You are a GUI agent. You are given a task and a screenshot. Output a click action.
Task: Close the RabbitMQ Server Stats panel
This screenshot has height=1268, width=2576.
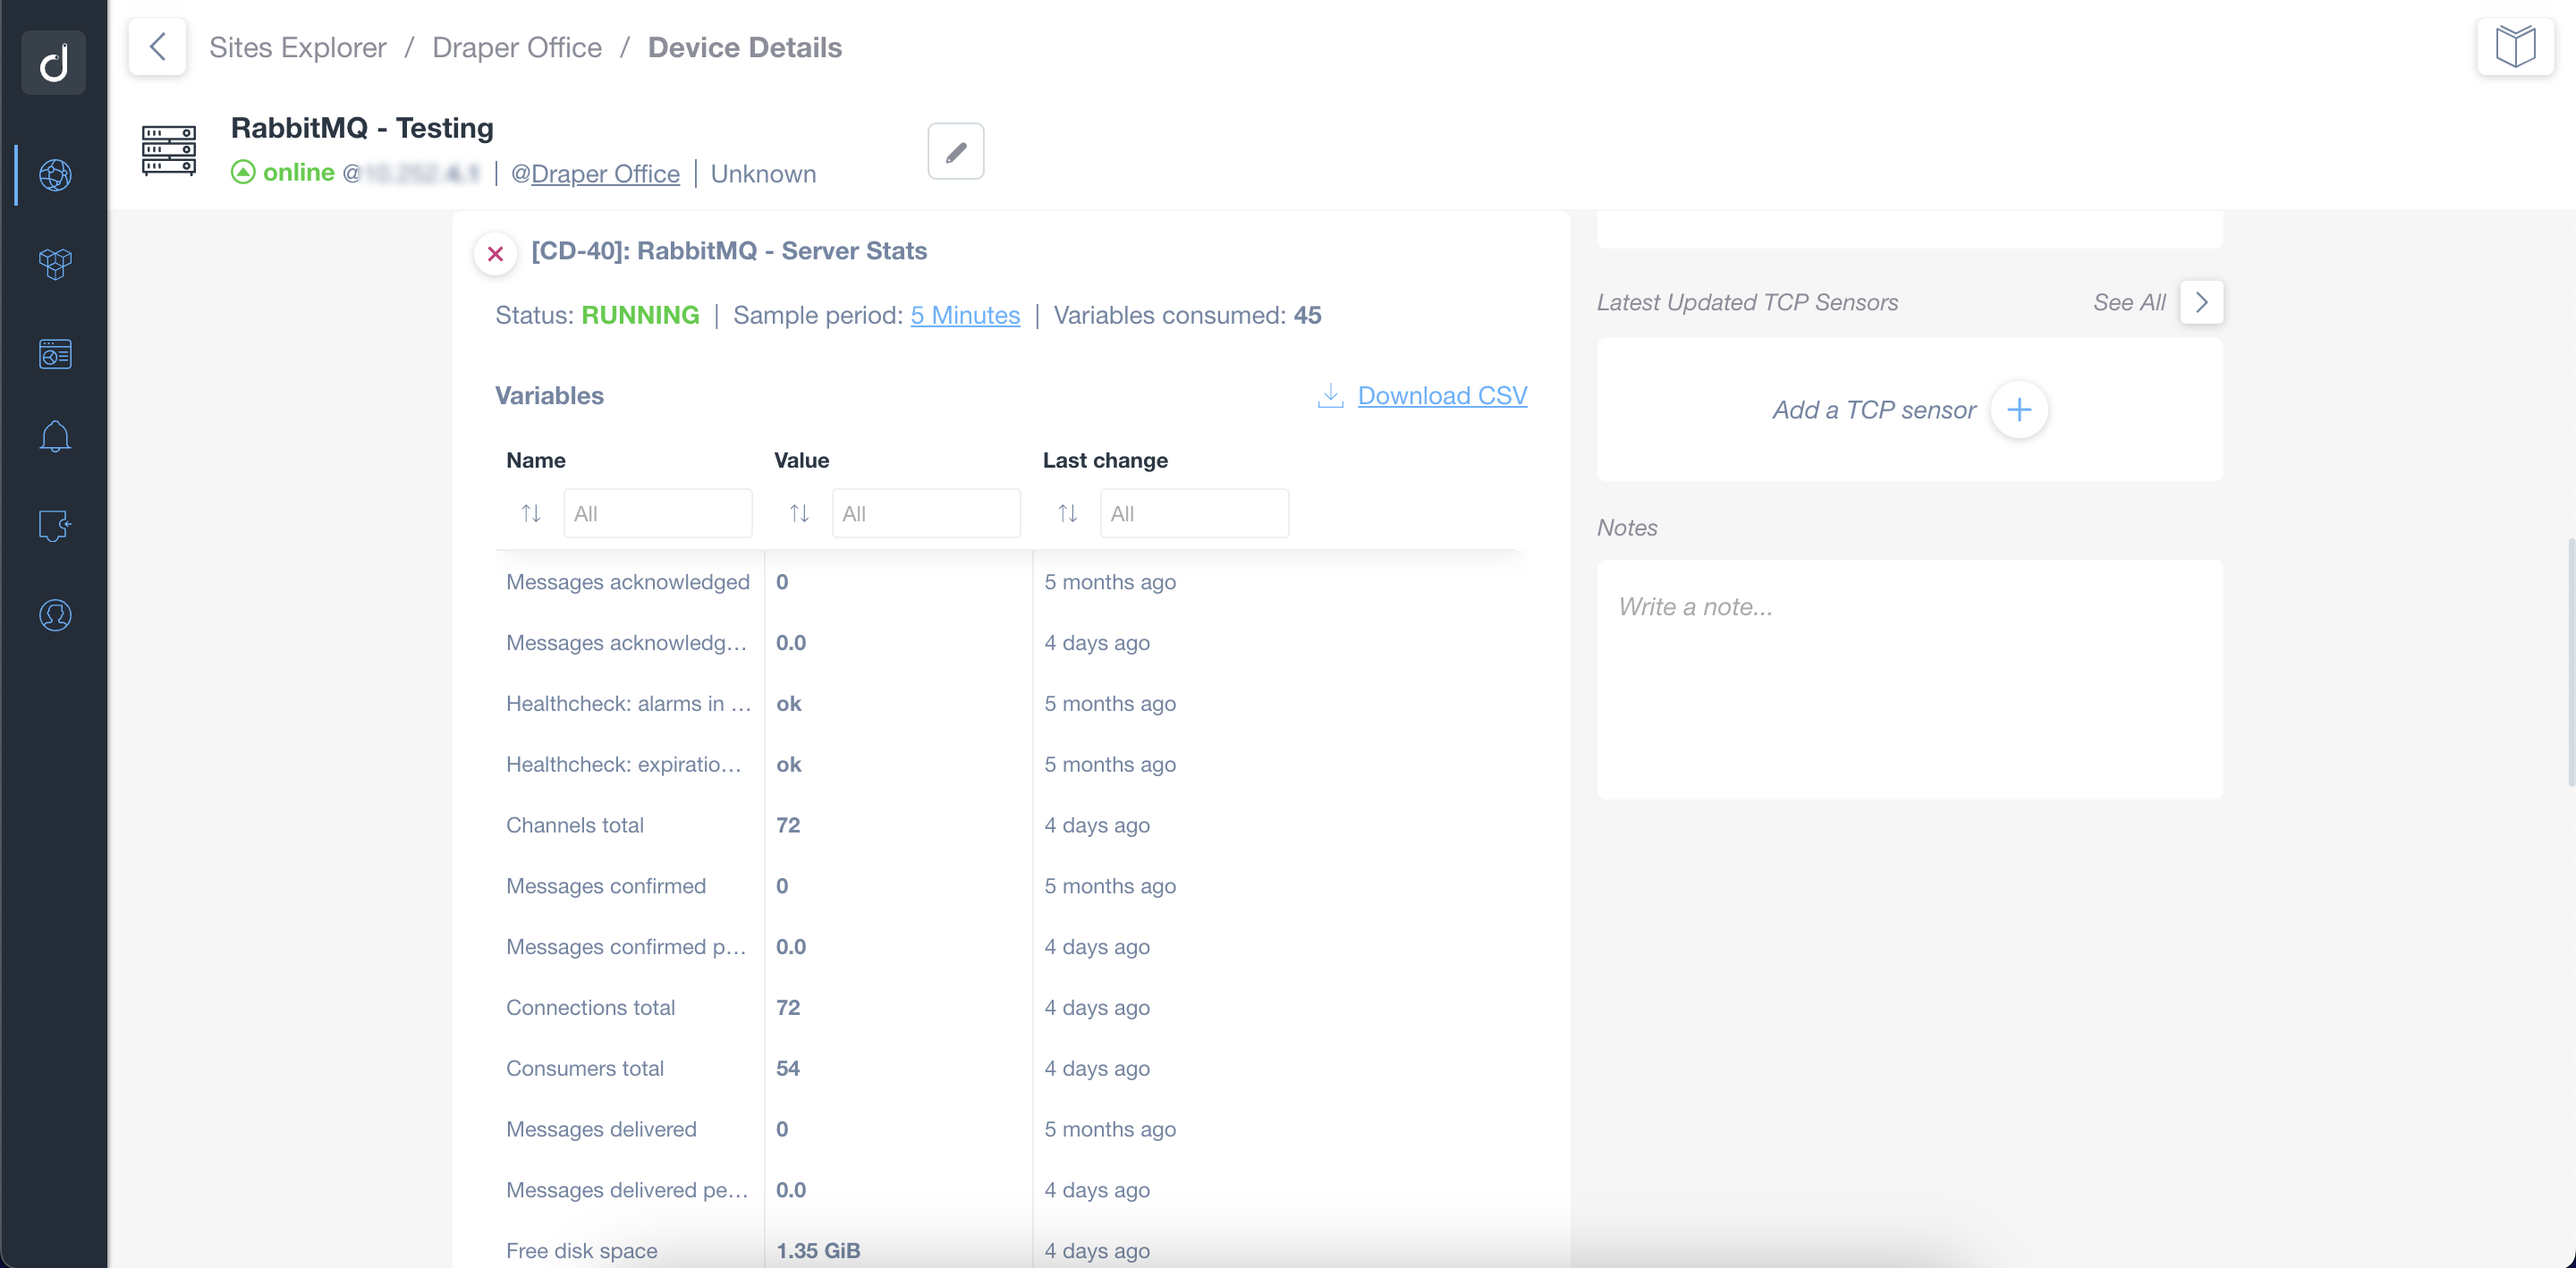pos(495,253)
